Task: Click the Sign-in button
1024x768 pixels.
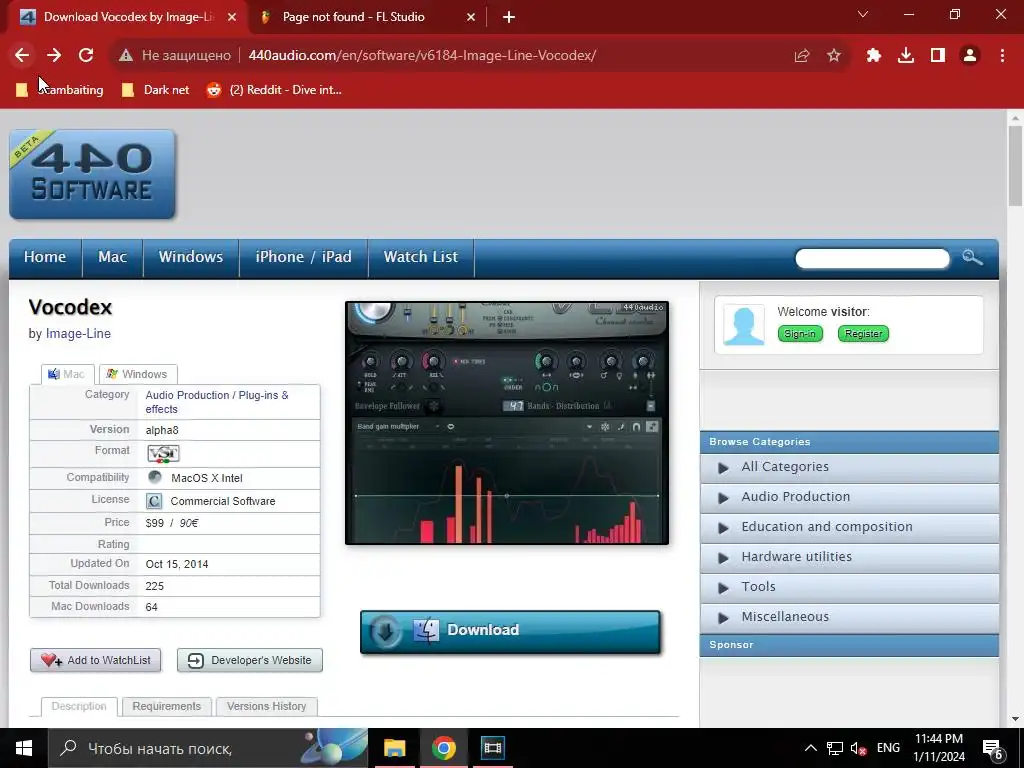Action: 800,334
